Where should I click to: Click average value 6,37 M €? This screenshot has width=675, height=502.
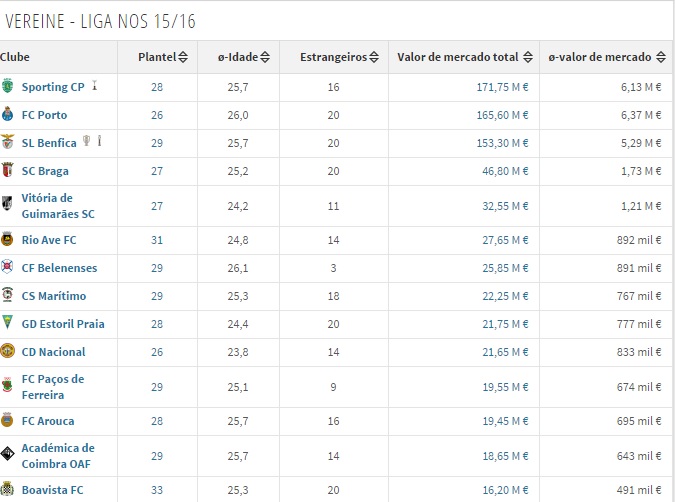pyautogui.click(x=641, y=115)
